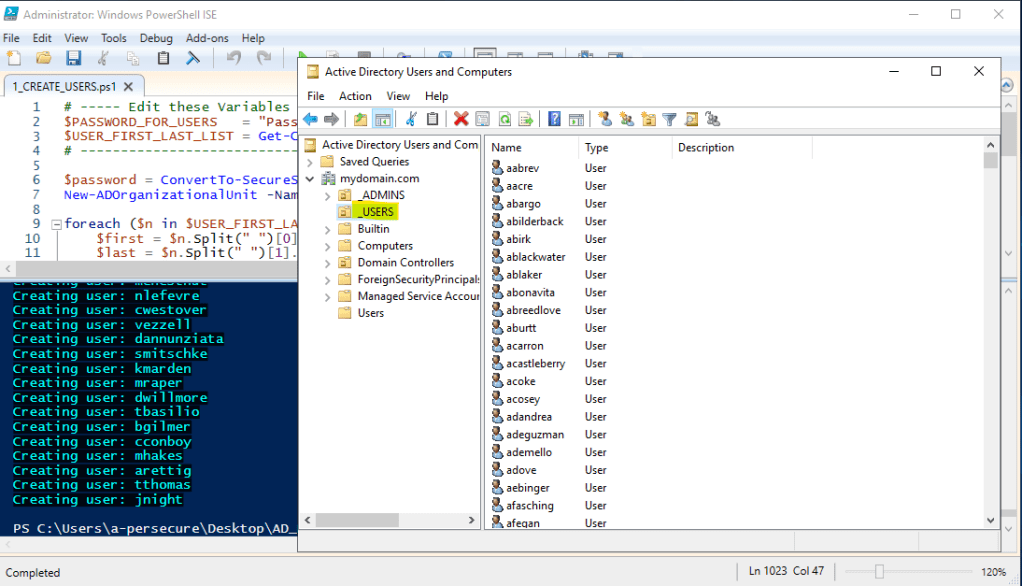Collapse the foreach block in script editor
1022x586 pixels.
tap(56, 224)
